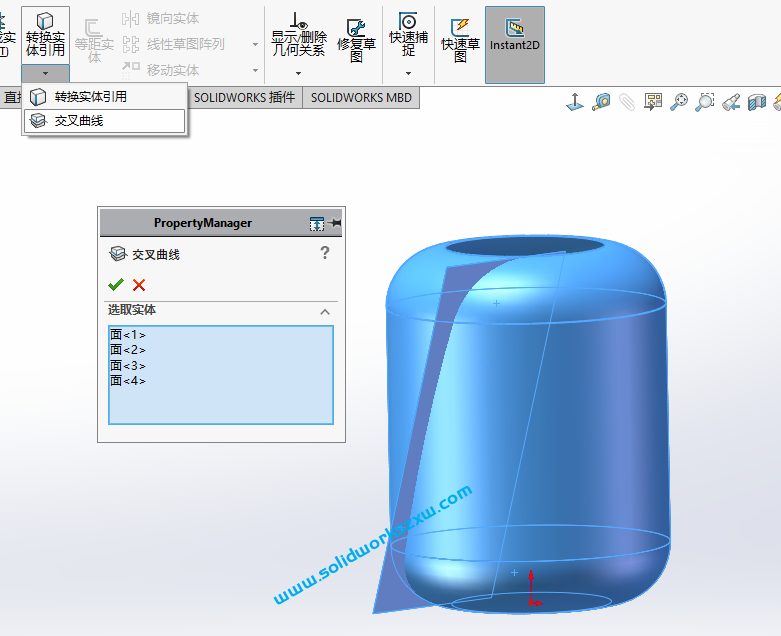The width and height of the screenshot is (781, 636).
Task: Switch to the SOLIDWORKS 插件 tab
Action: [244, 98]
